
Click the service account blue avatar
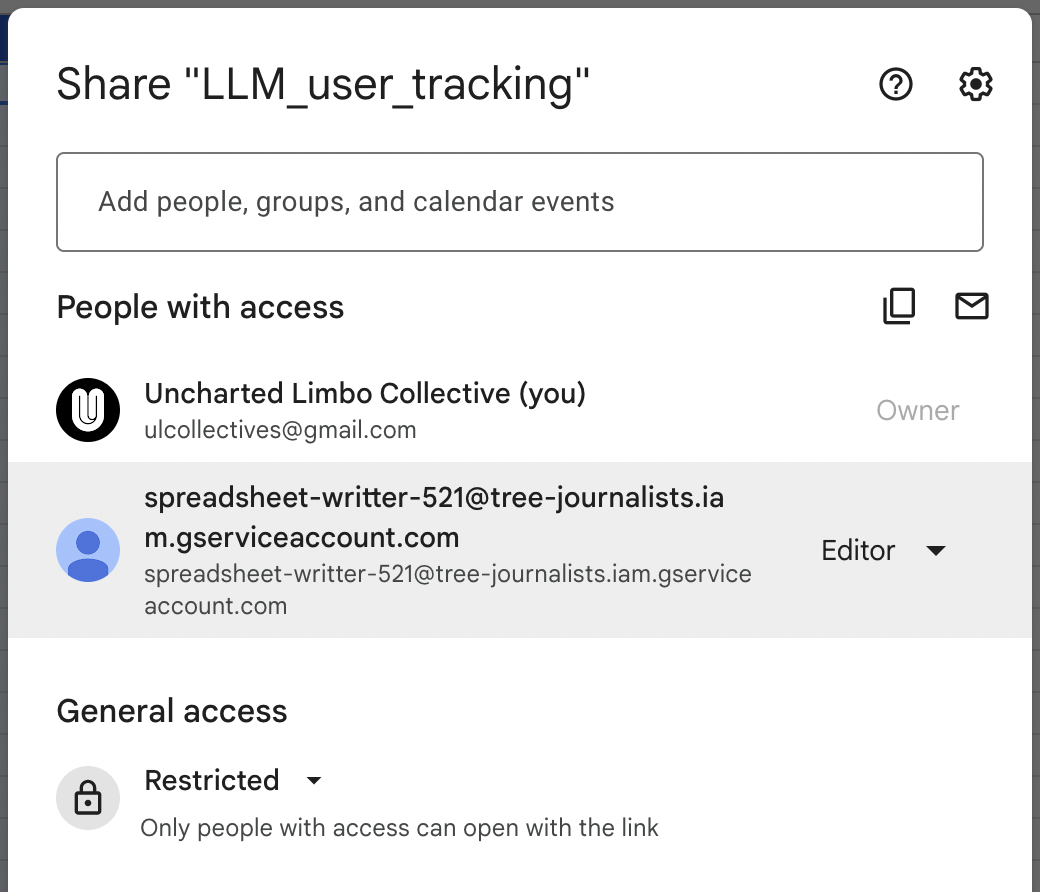click(x=88, y=550)
